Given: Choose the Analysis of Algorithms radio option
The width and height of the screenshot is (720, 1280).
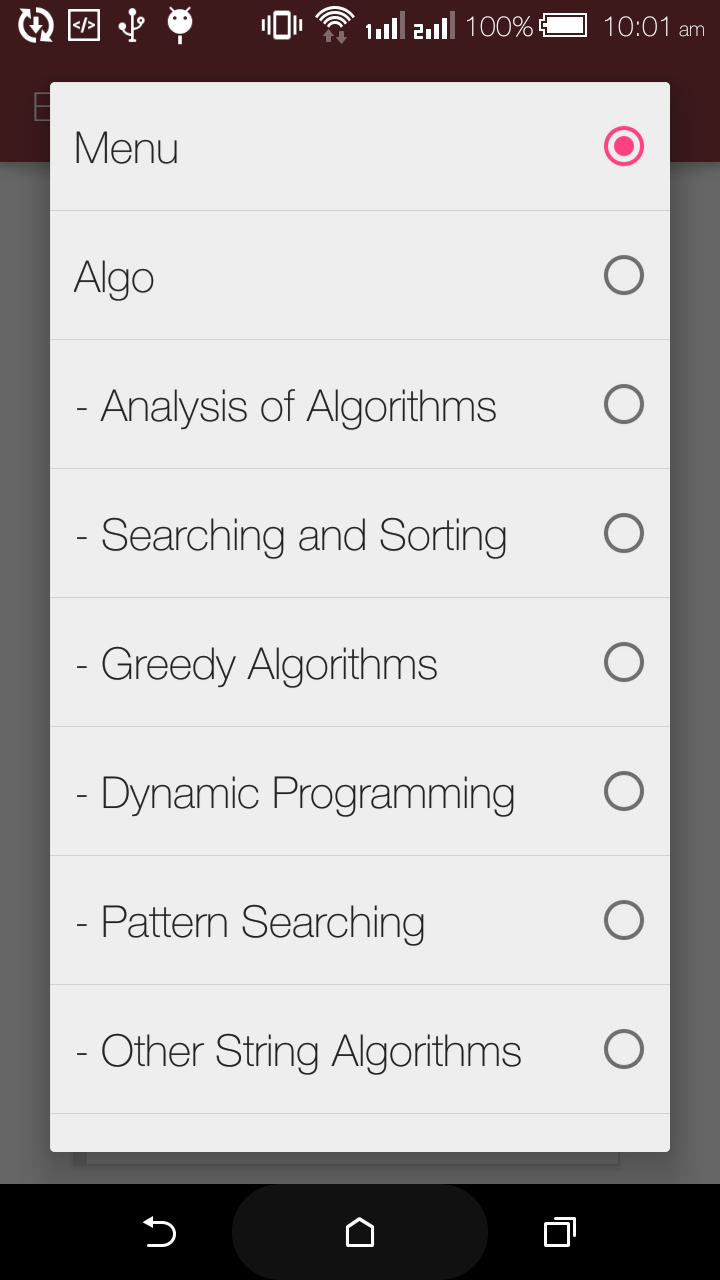Looking at the screenshot, I should (623, 404).
